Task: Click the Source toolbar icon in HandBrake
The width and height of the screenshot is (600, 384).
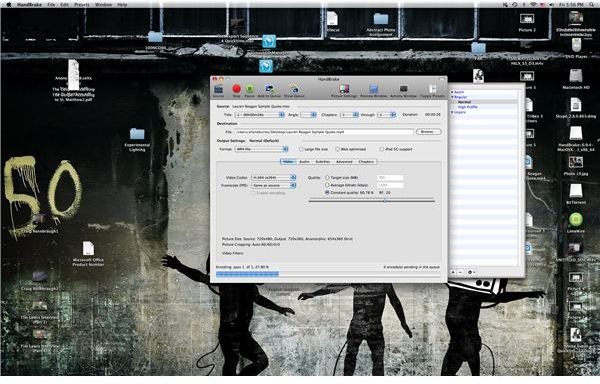Action: click(x=218, y=90)
